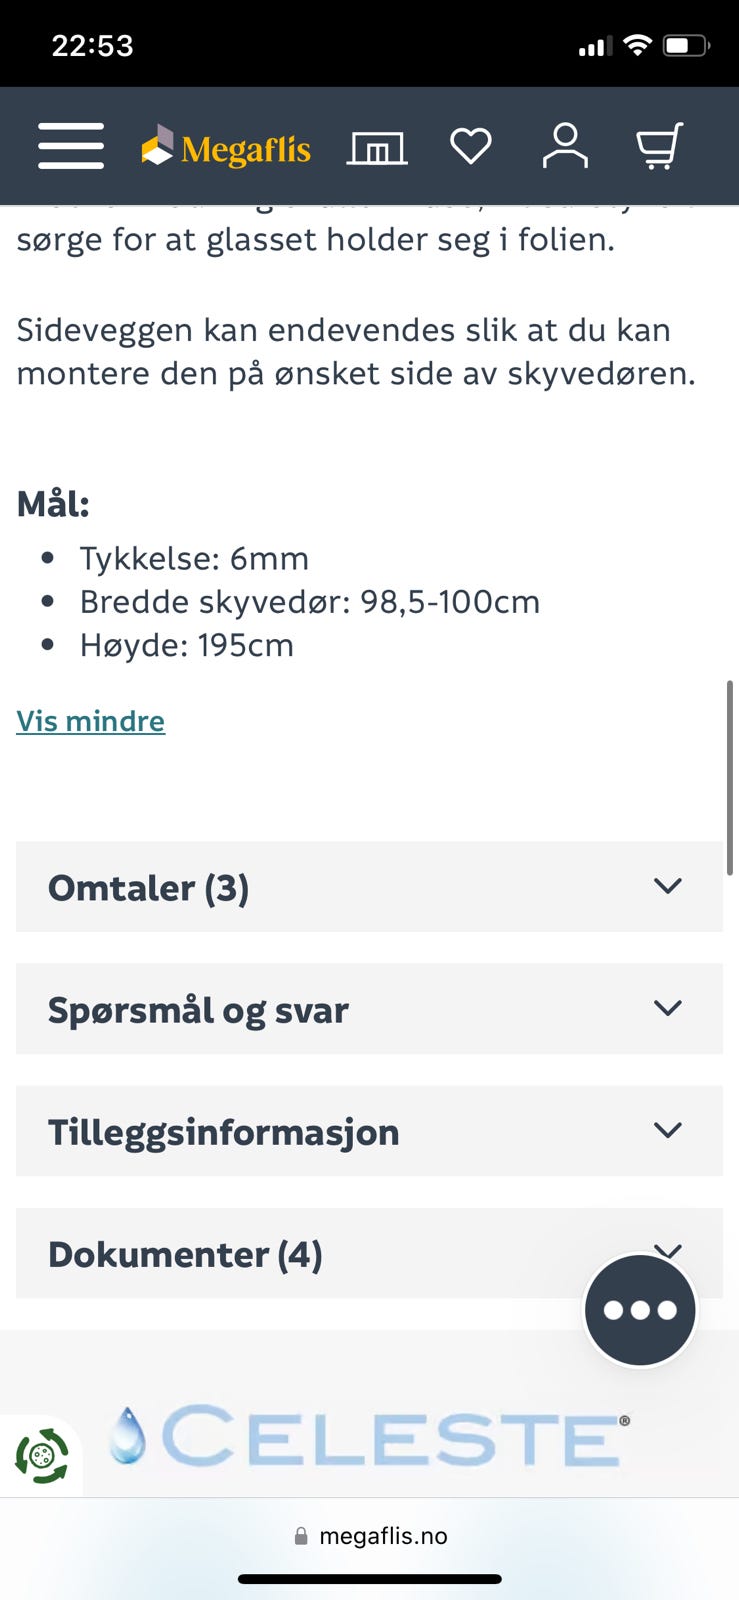Click the chevron beside Omtaler

coord(667,886)
